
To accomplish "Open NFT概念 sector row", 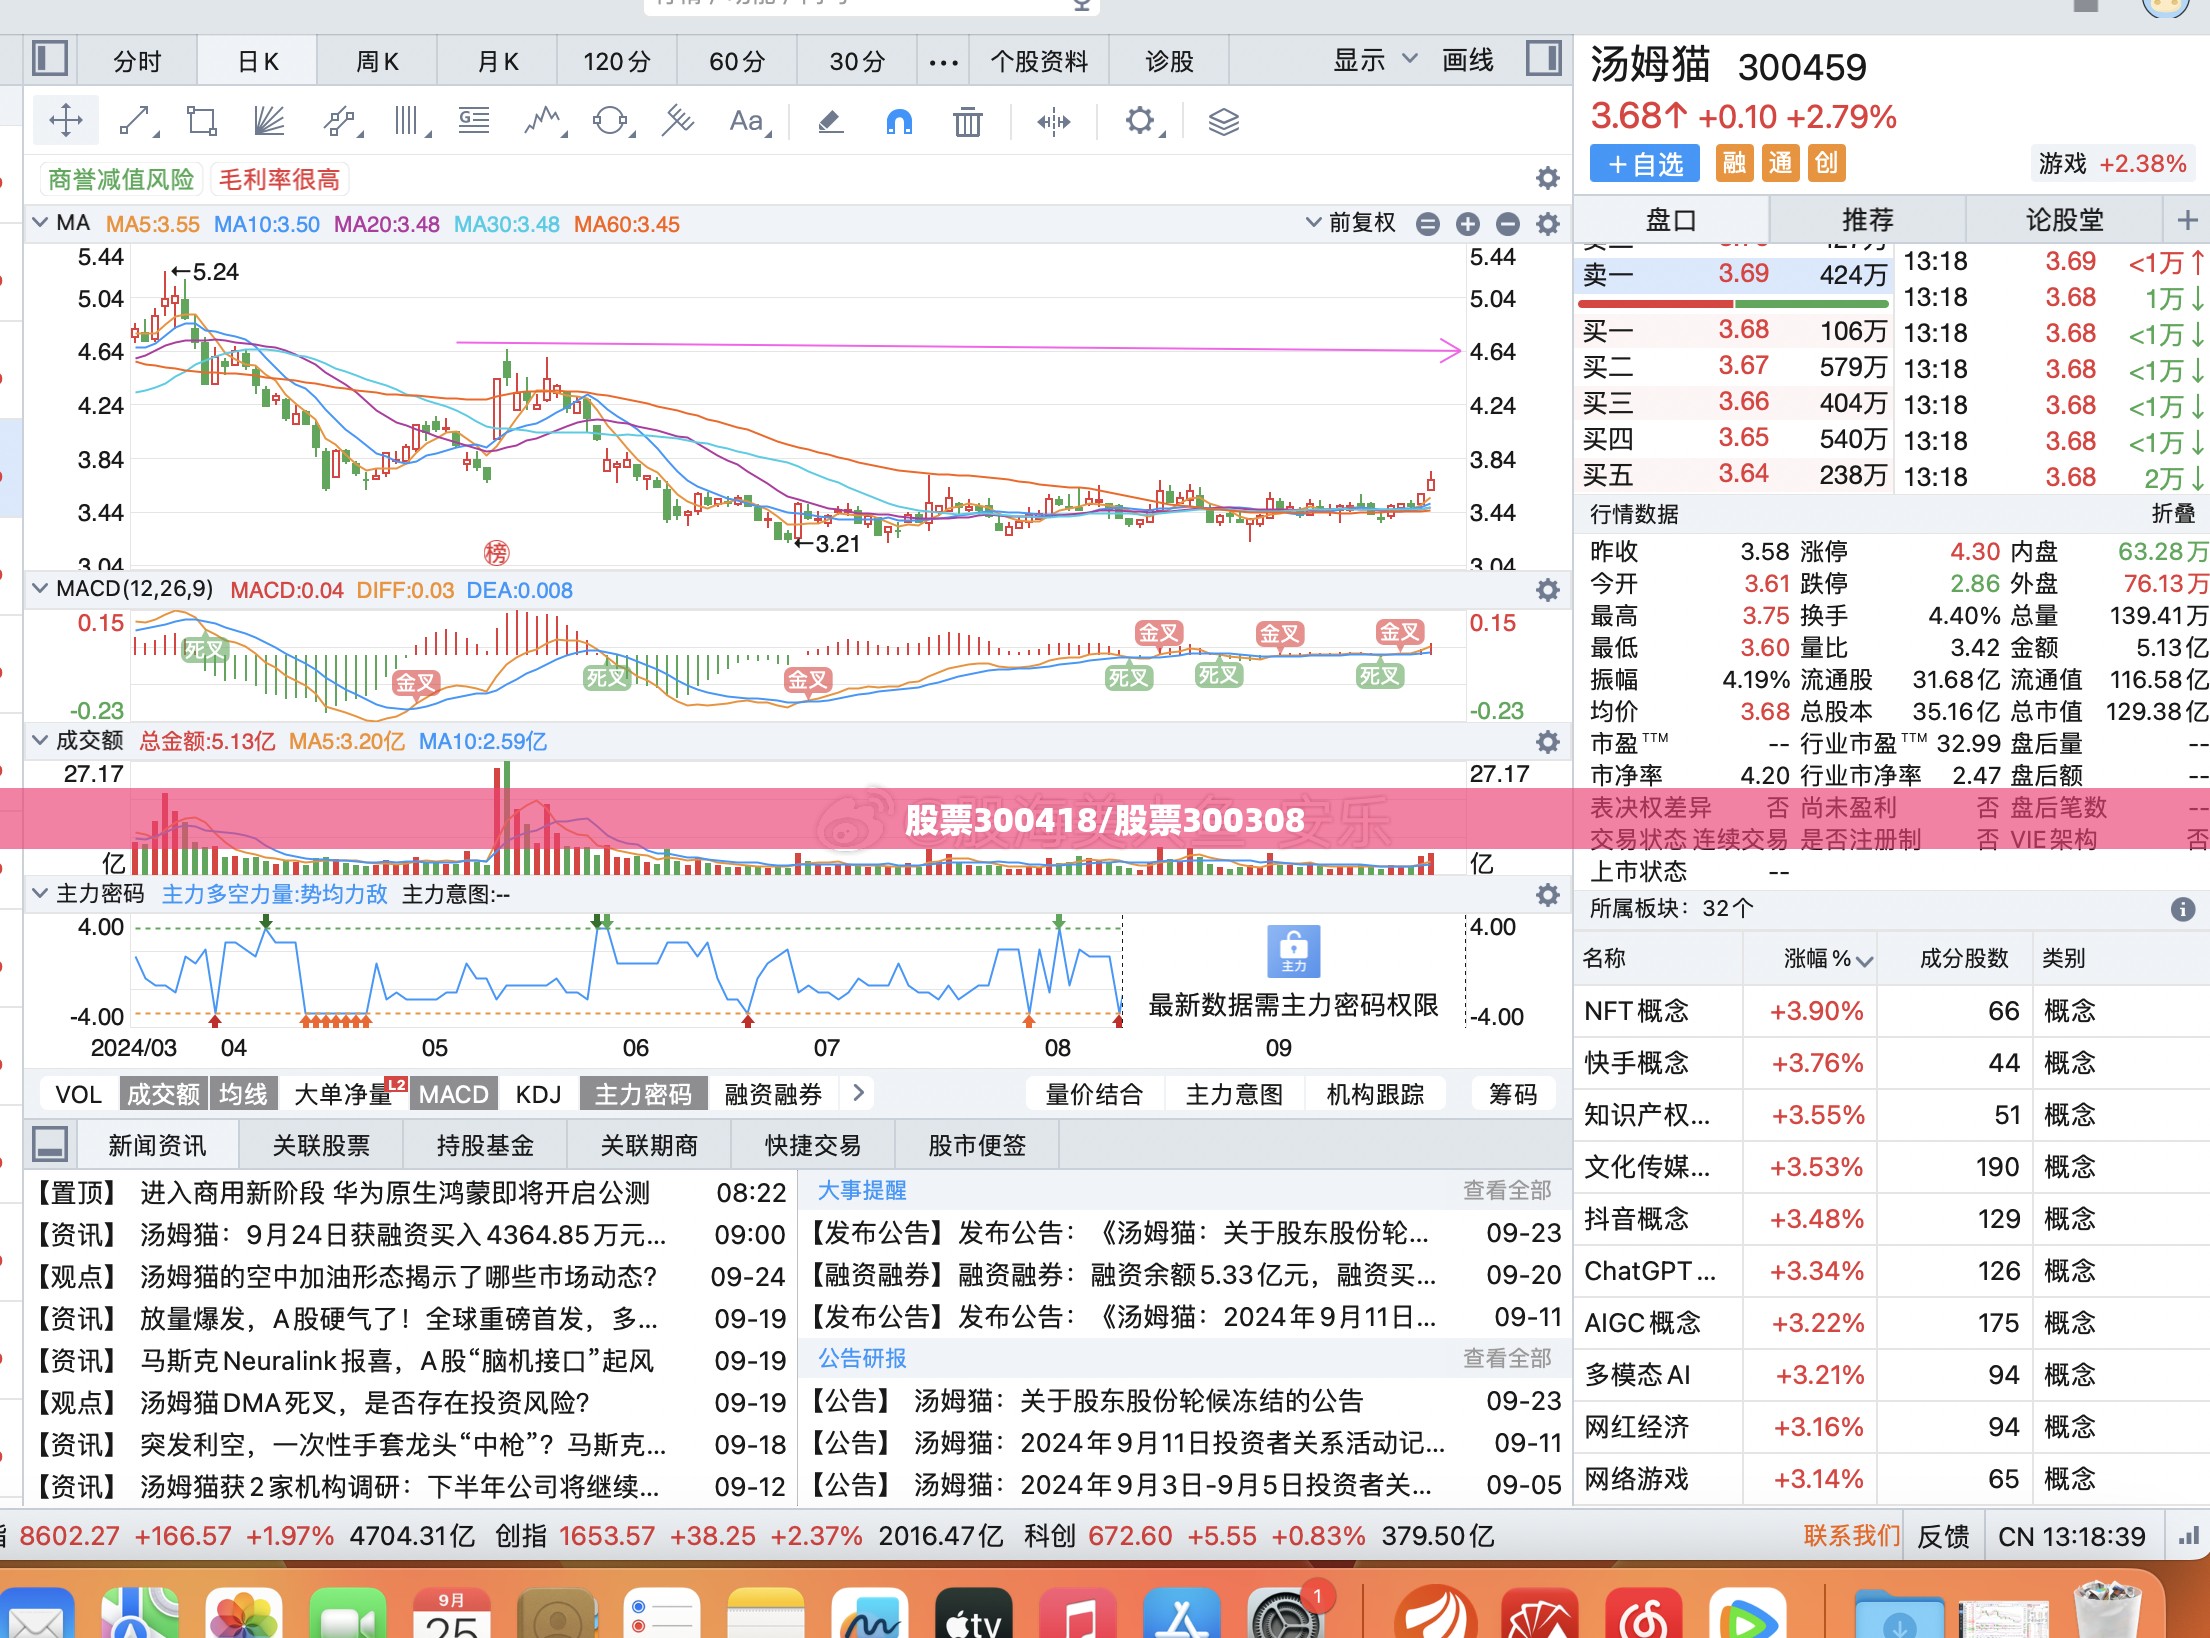I will tap(1892, 1011).
